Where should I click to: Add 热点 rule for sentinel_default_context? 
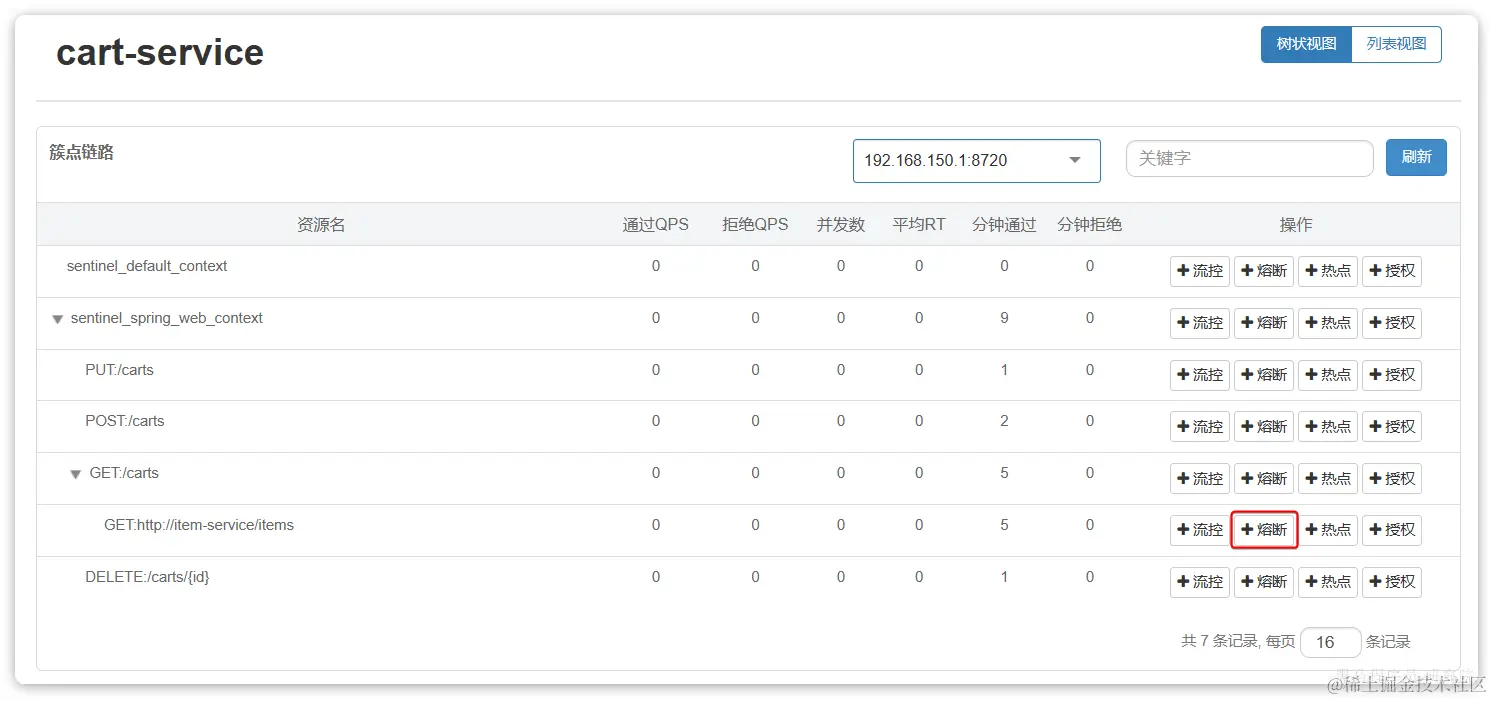pos(1328,271)
